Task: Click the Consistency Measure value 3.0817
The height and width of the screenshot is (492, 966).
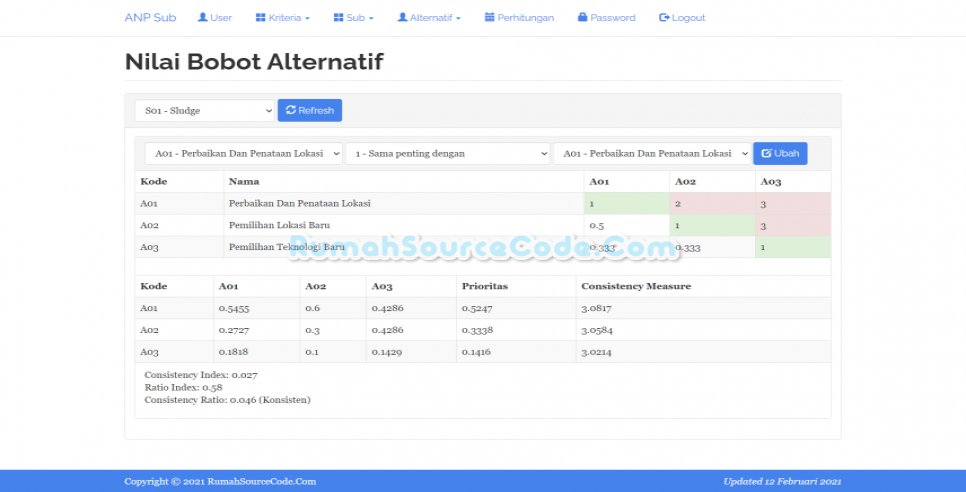Action: point(703,308)
